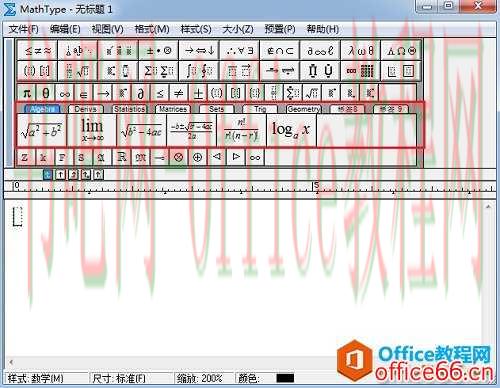
Task: Open the operator symbols palette (± • ⊗)
Action: click(x=159, y=51)
